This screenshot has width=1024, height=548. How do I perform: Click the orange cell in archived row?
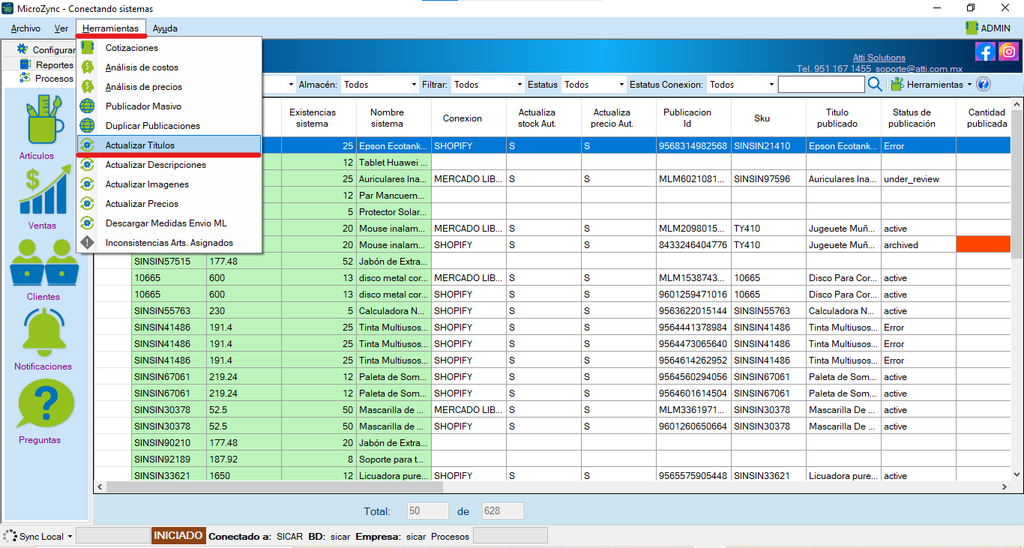[x=983, y=245]
